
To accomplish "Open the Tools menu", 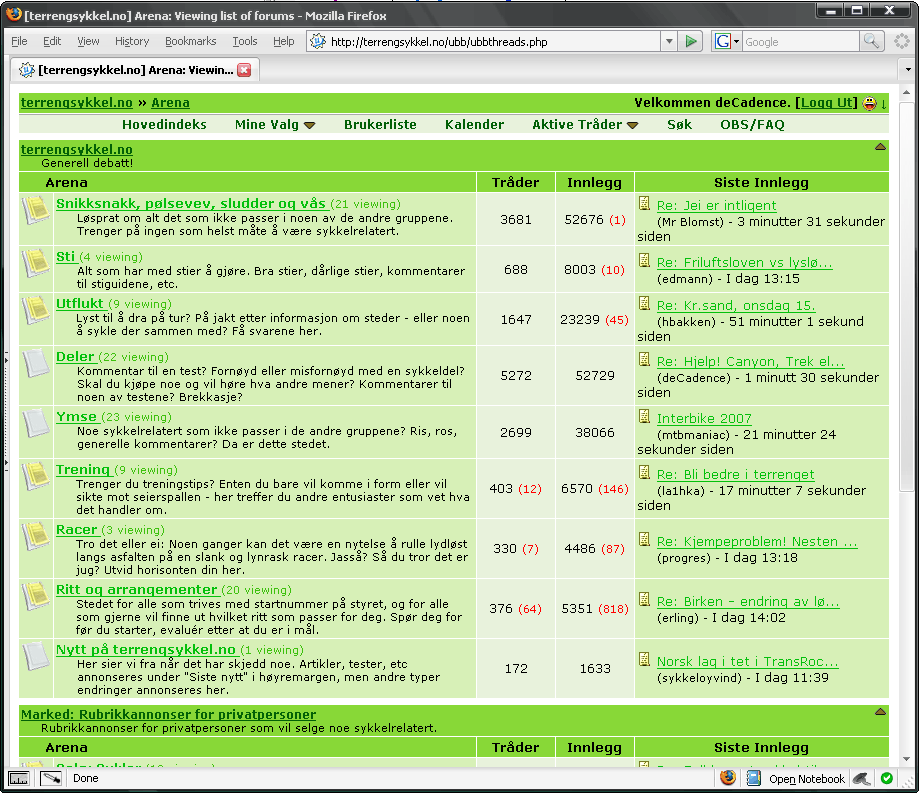I will tap(245, 41).
